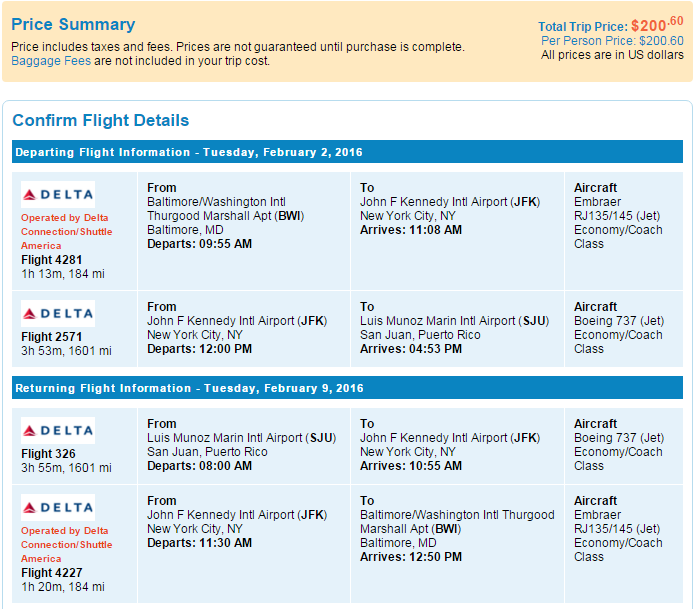Click the Flight 4281 number label
The image size is (695, 609).
(x=51, y=260)
